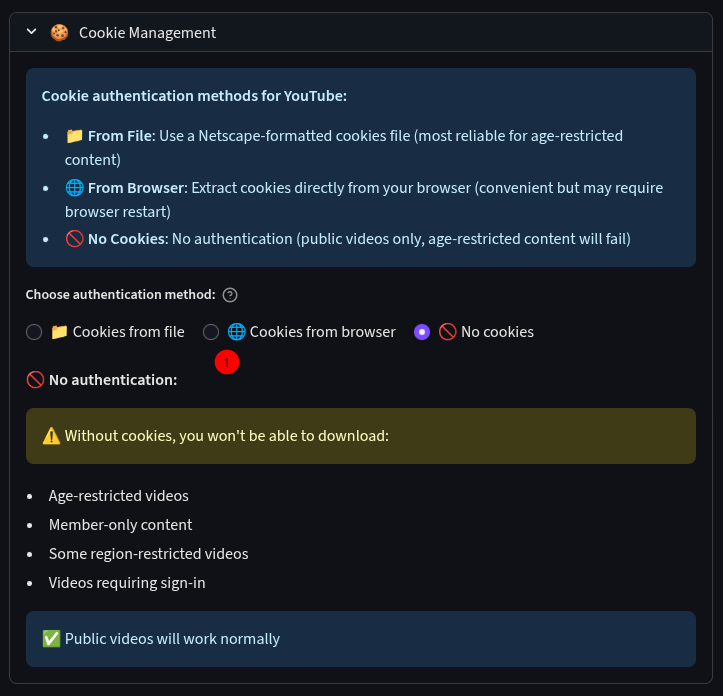The image size is (723, 696).
Task: Click the Cookie Management header title
Action: pos(148,33)
